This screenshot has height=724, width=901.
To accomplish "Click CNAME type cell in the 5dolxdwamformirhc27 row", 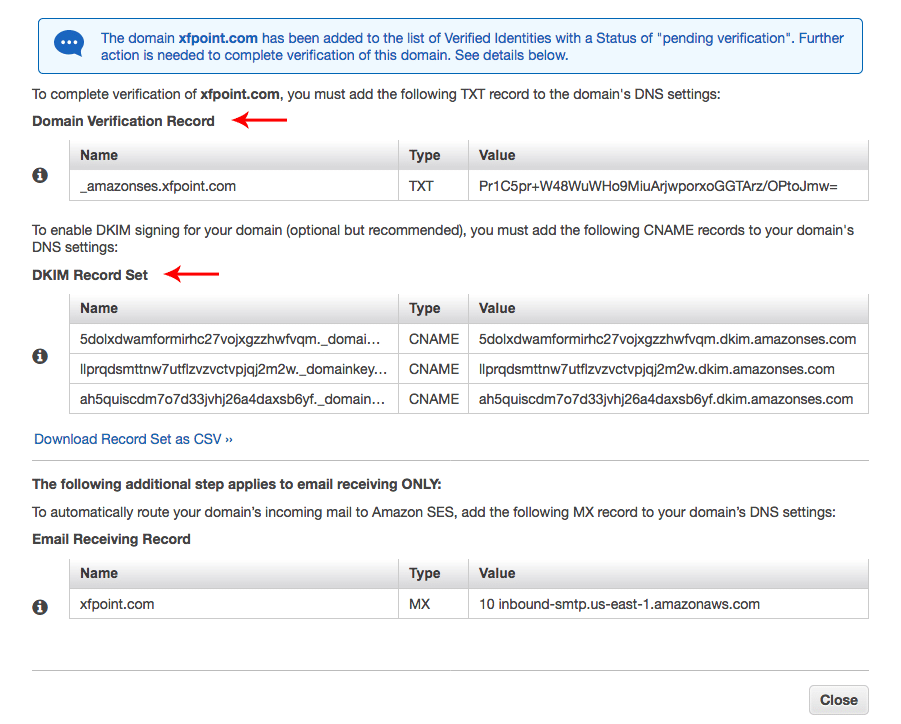I will (434, 339).
